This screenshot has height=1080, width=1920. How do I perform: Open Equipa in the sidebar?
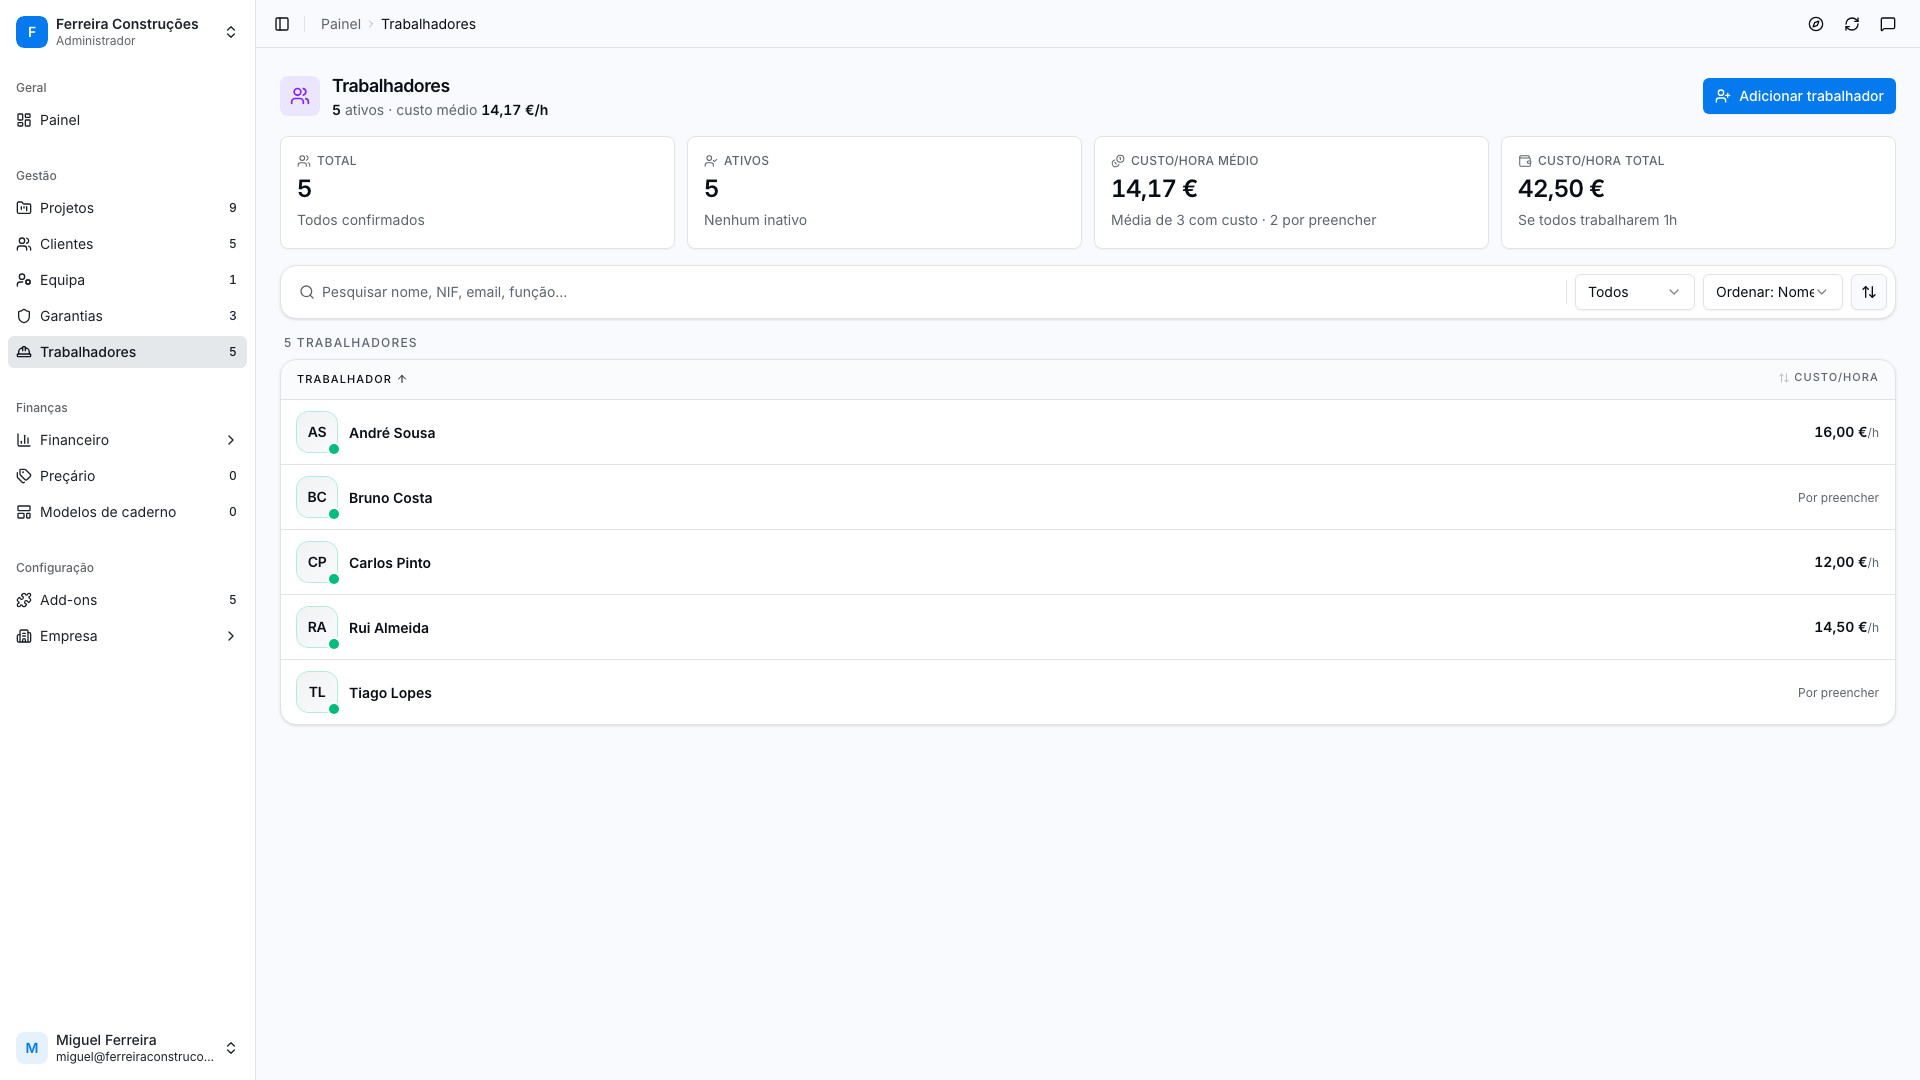[127, 280]
